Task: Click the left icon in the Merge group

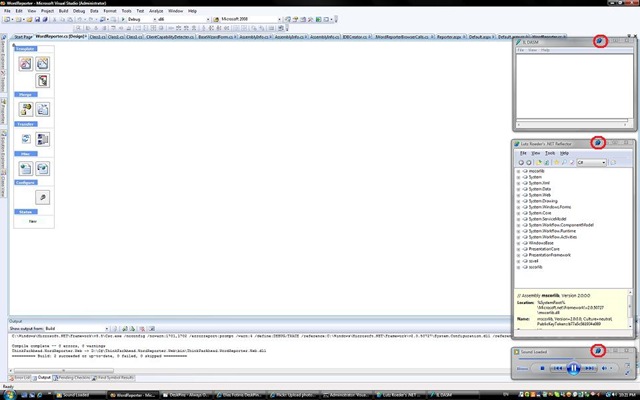Action: click(x=26, y=109)
